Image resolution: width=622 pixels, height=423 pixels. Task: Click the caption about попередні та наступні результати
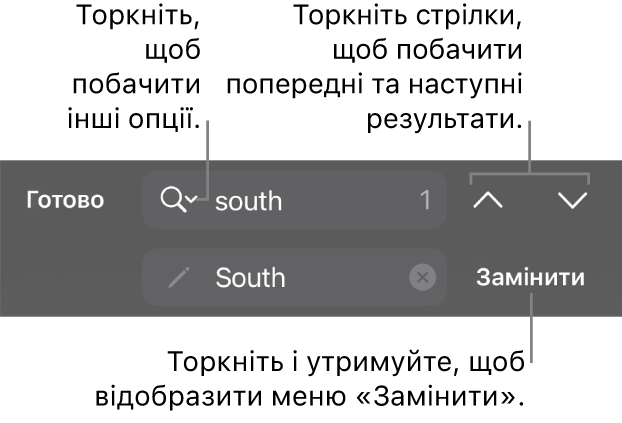click(x=374, y=67)
